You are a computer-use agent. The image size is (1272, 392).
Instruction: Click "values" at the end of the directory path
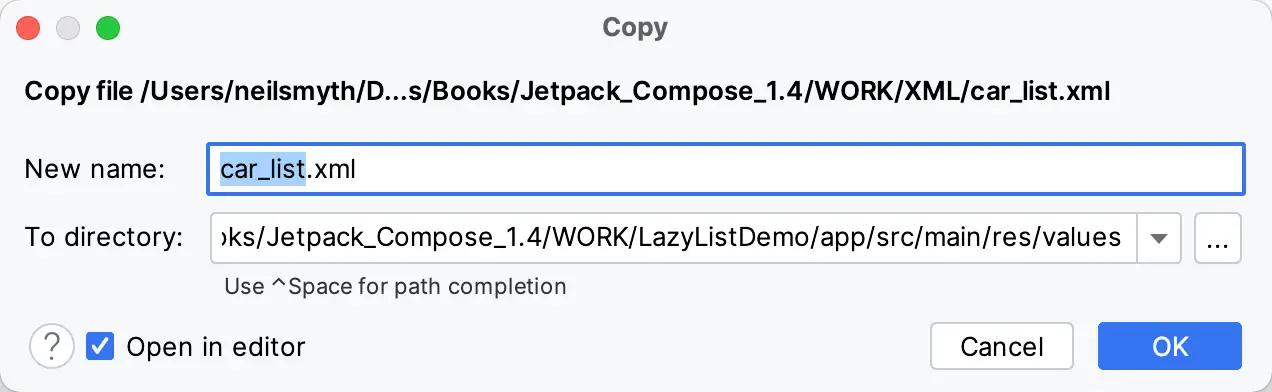(1086, 238)
